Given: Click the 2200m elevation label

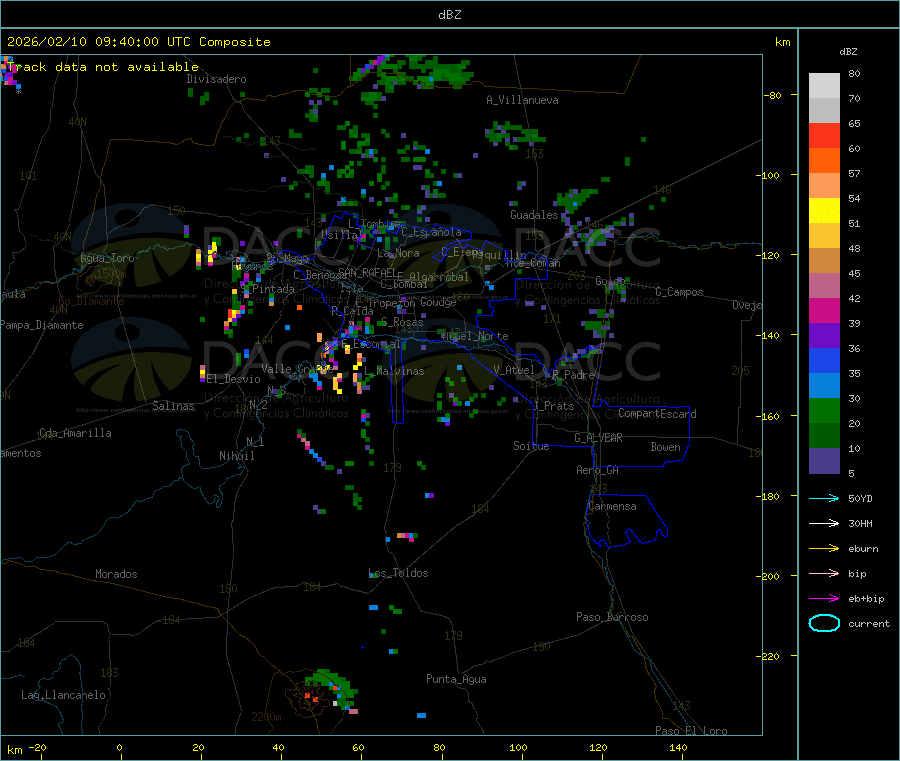Looking at the screenshot, I should pos(266,717).
